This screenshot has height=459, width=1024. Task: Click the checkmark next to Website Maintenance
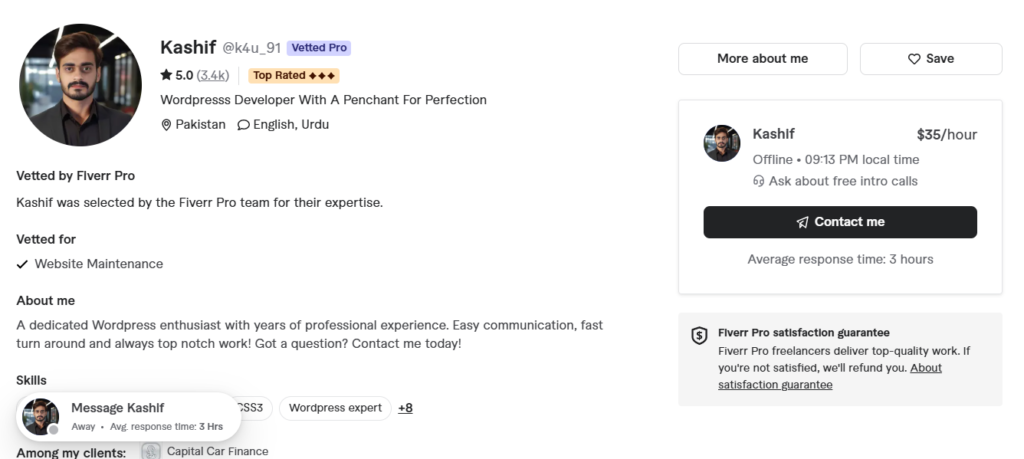tap(22, 264)
